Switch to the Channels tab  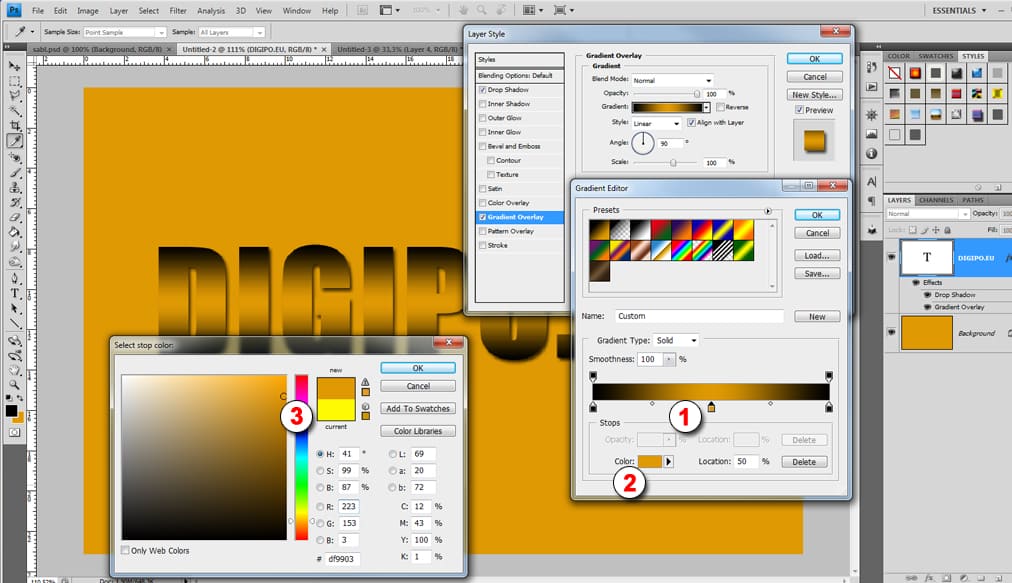(935, 200)
